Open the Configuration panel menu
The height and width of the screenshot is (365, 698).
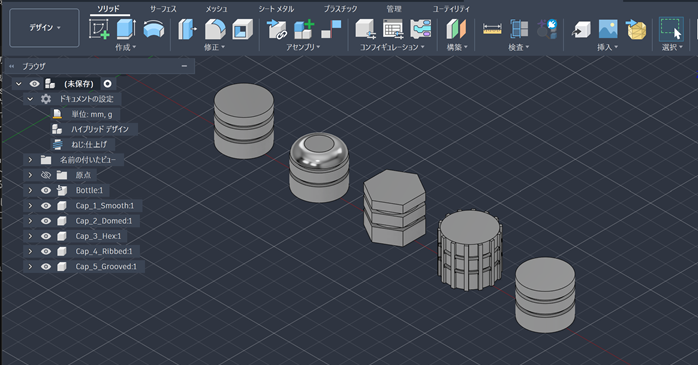(392, 47)
